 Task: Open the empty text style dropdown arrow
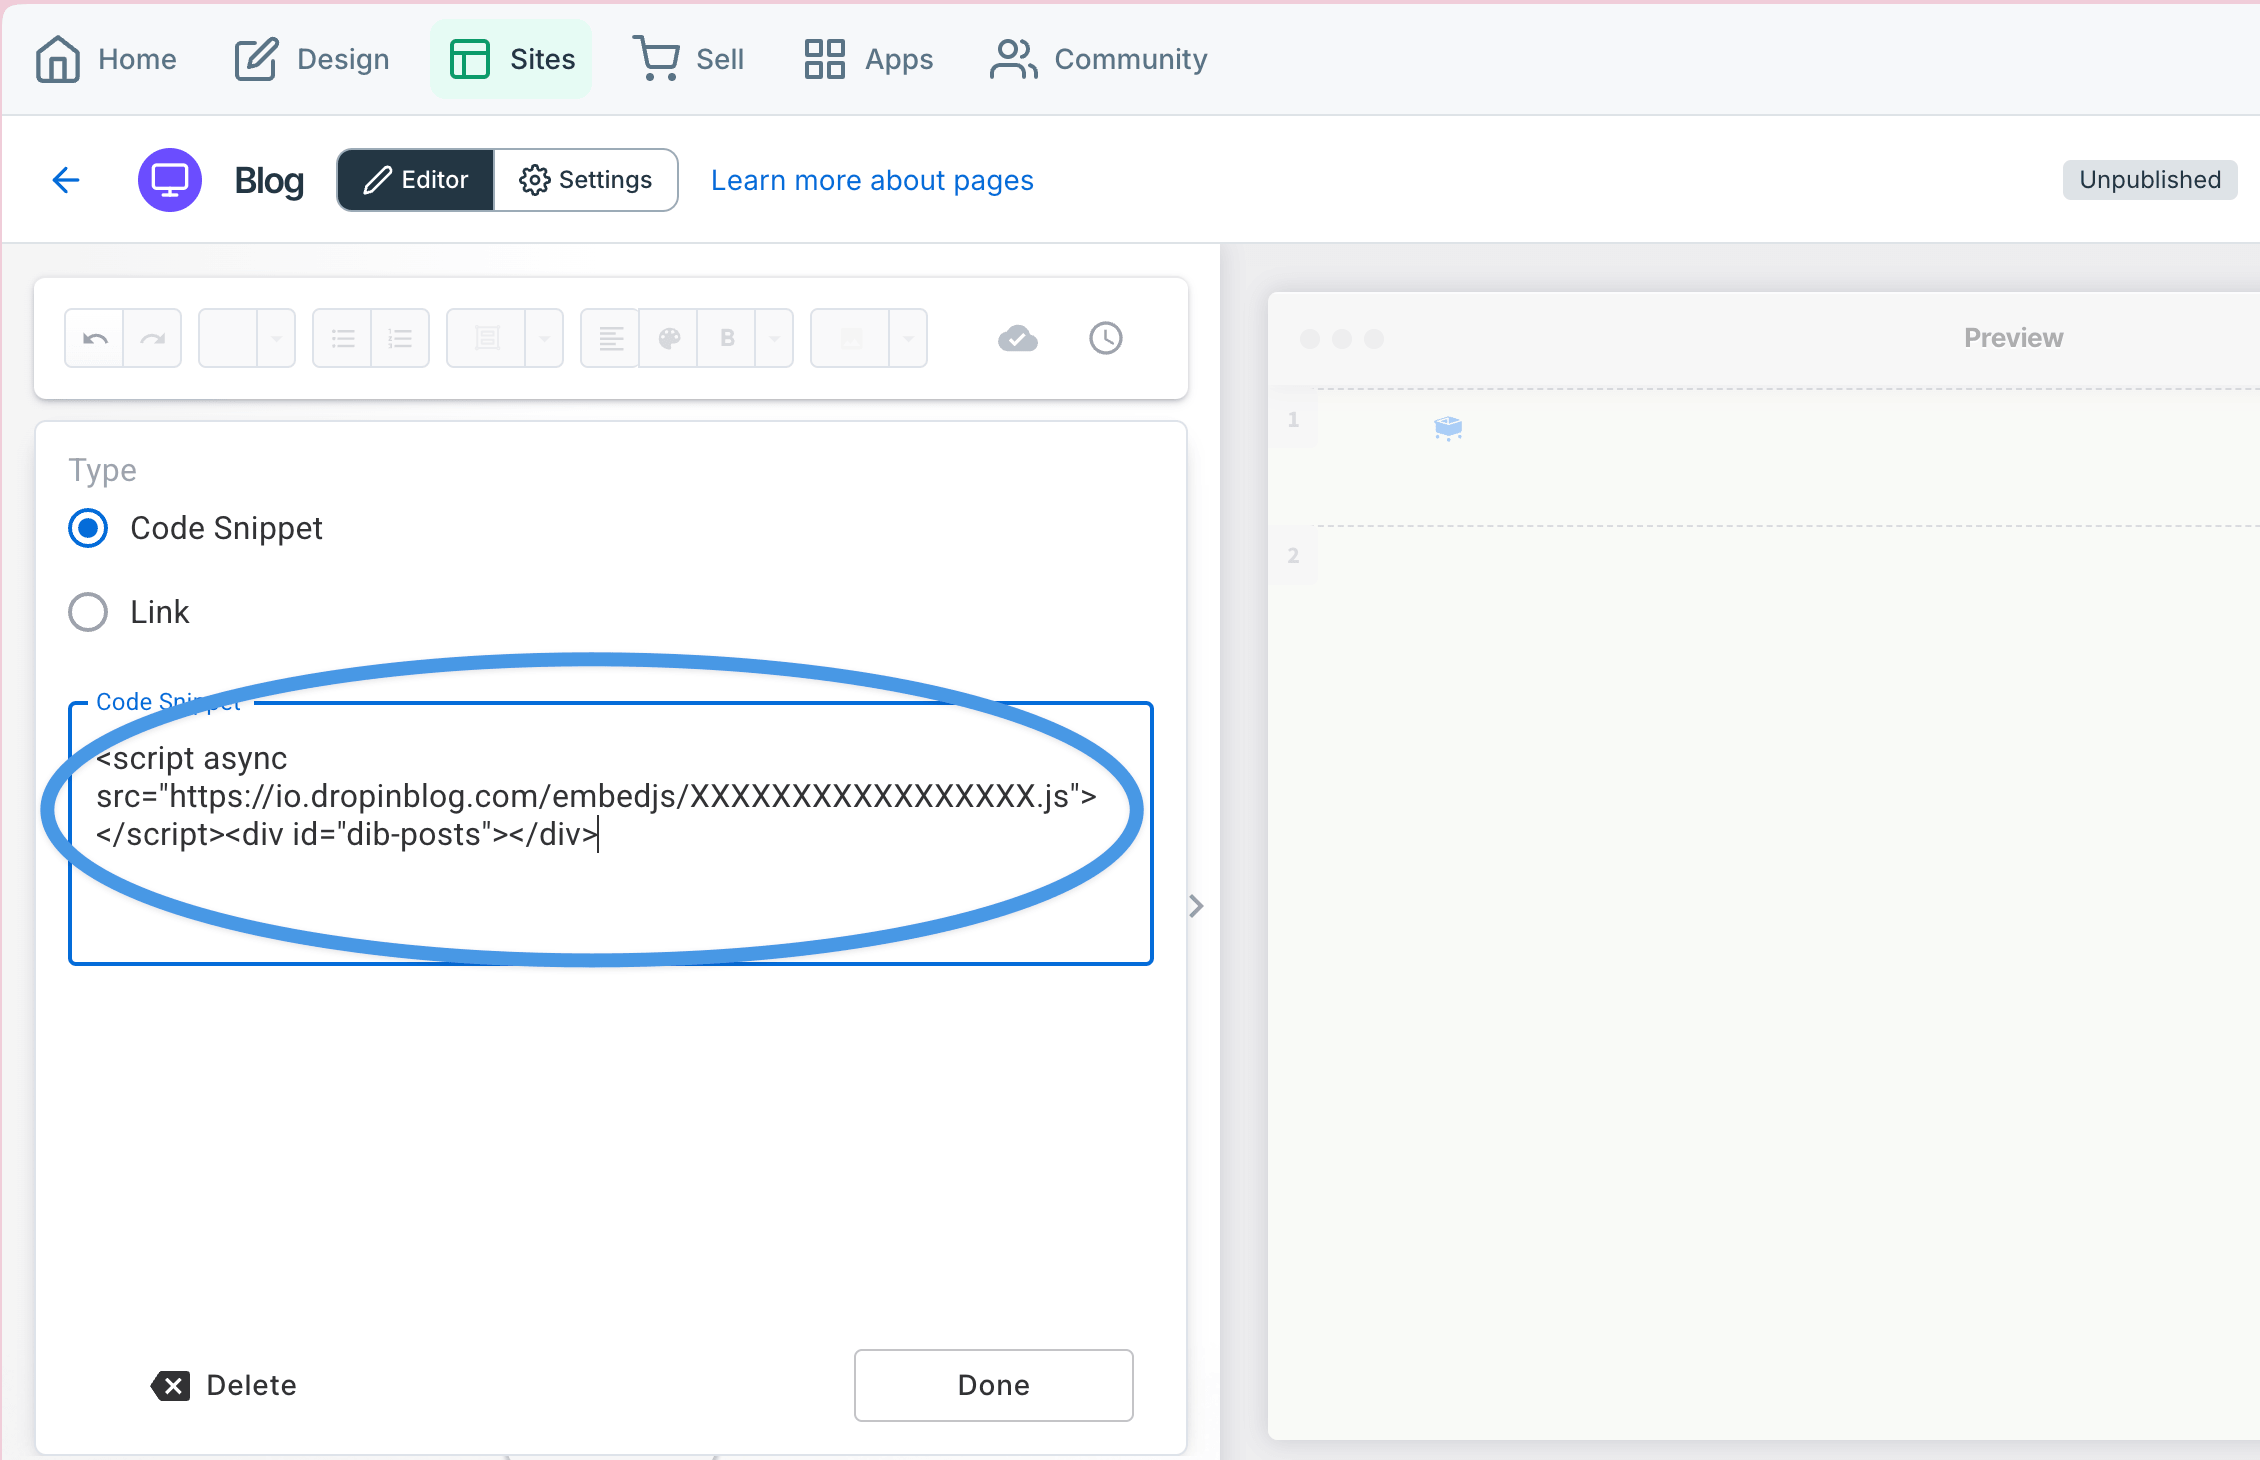point(276,338)
